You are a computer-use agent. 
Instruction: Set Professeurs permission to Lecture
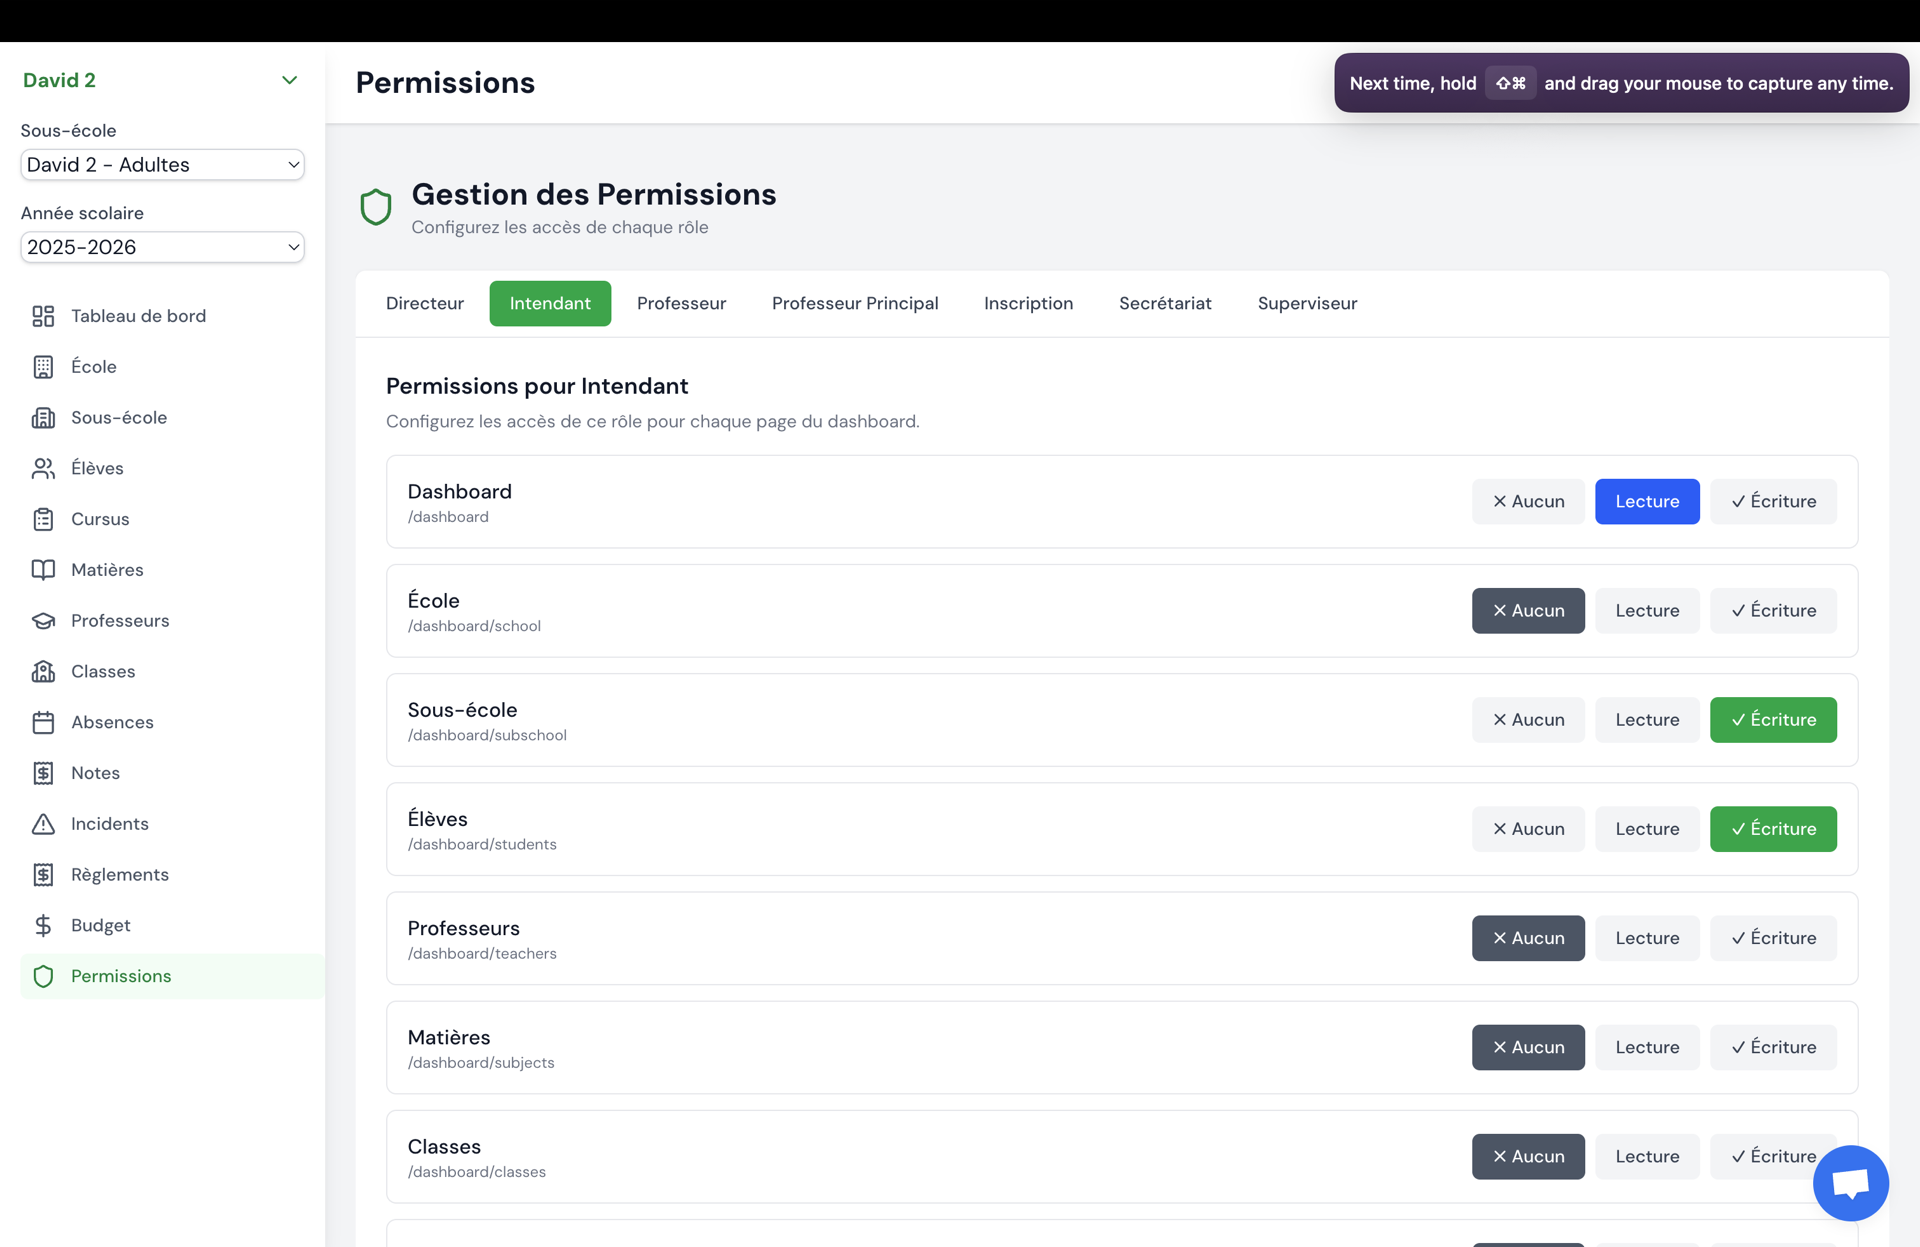(x=1647, y=938)
